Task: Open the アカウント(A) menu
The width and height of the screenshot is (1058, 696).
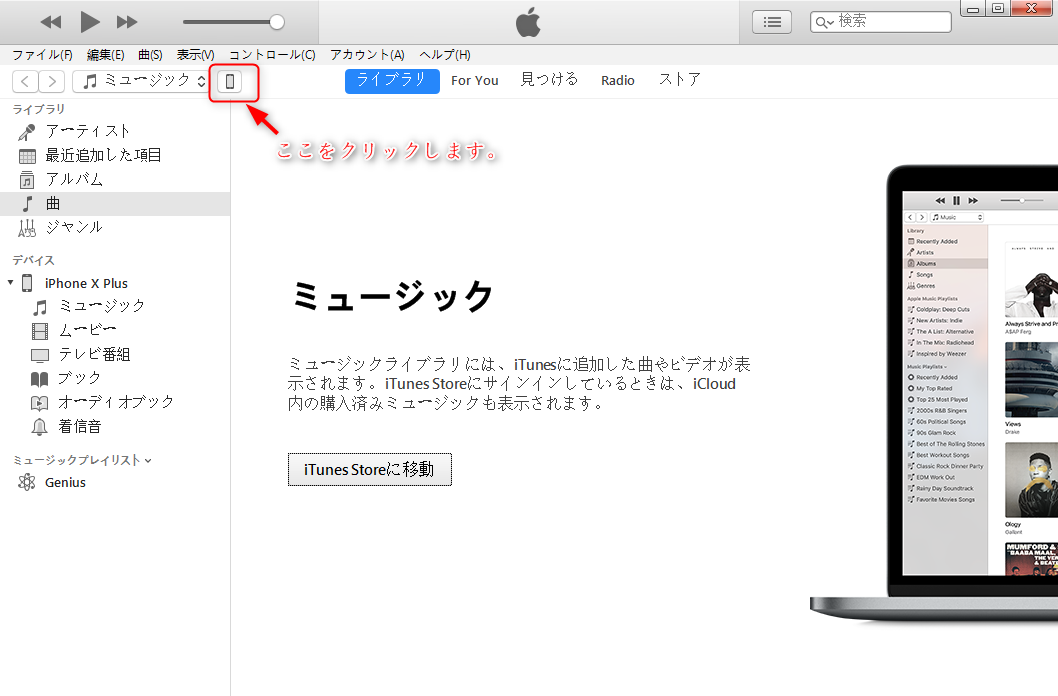Action: pyautogui.click(x=367, y=55)
